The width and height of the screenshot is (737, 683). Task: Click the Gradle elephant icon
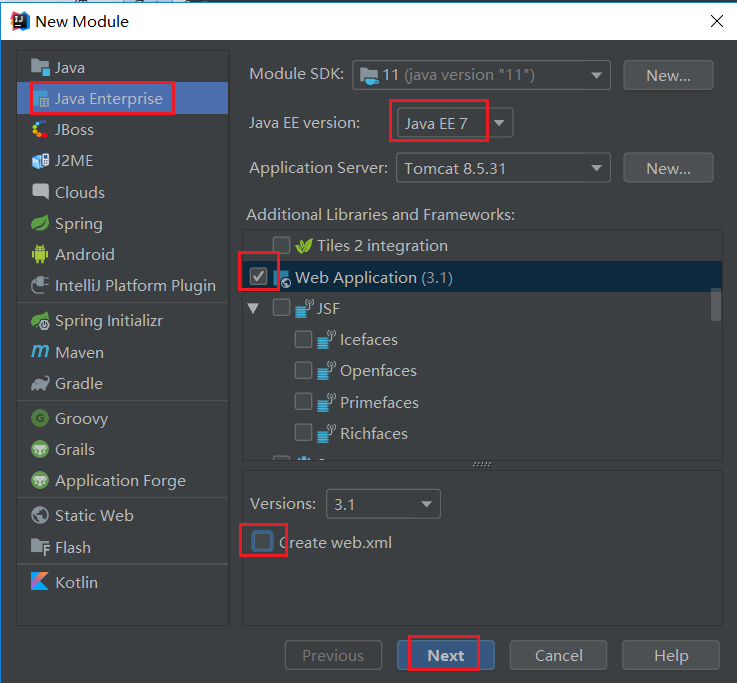tap(40, 384)
